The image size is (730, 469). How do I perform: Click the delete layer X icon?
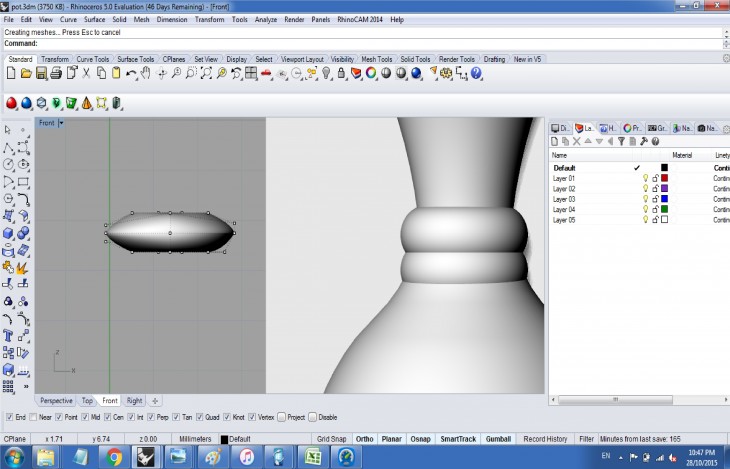click(x=577, y=141)
